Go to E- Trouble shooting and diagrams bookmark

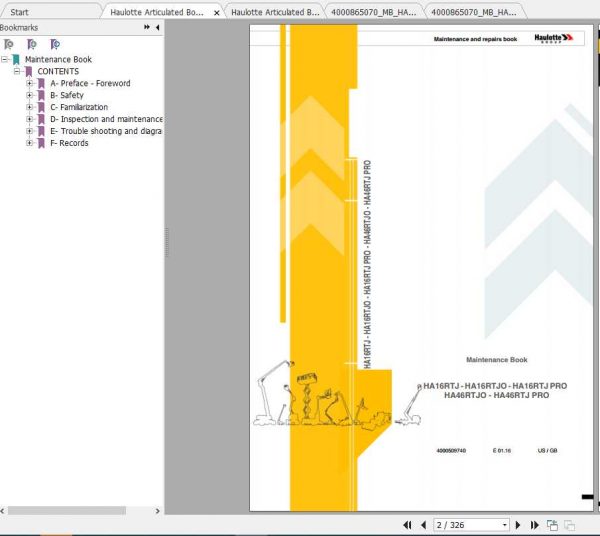[106, 131]
